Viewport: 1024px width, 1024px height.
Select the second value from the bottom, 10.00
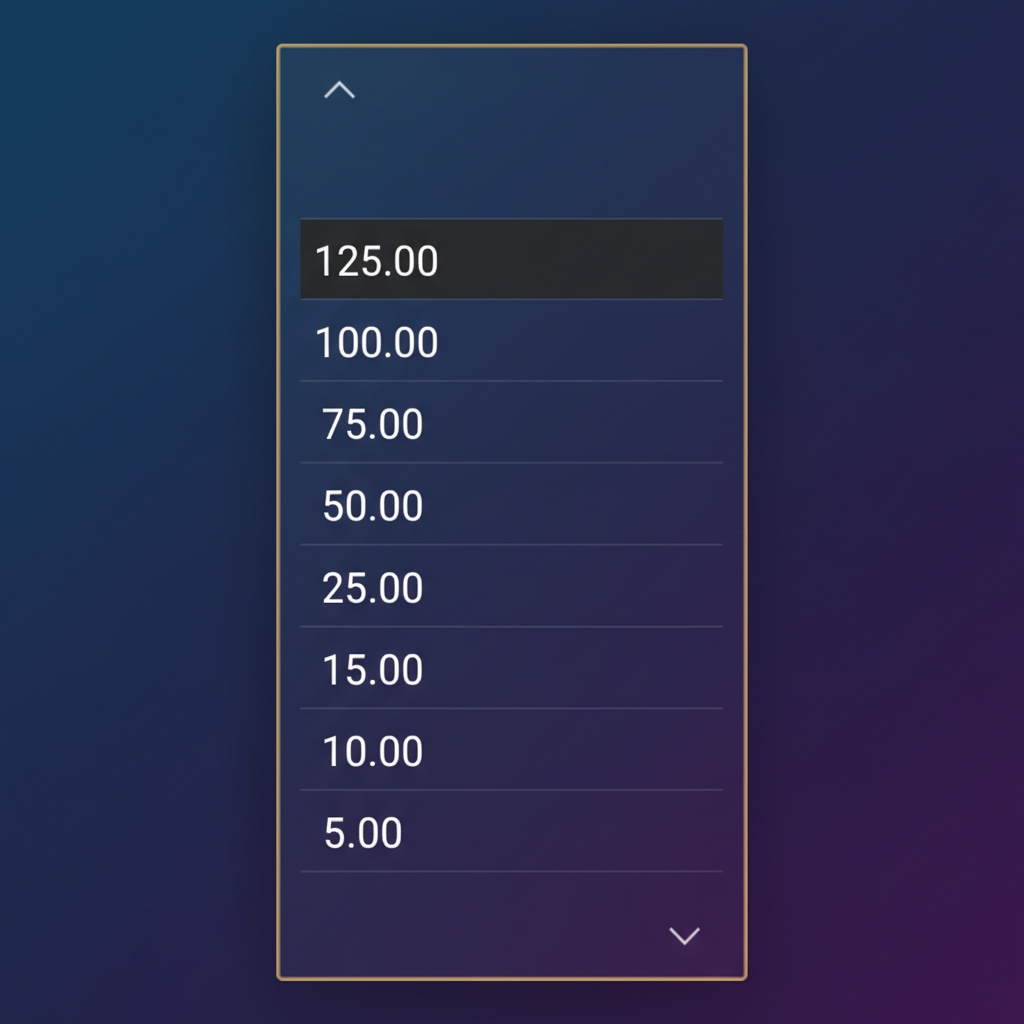click(511, 751)
